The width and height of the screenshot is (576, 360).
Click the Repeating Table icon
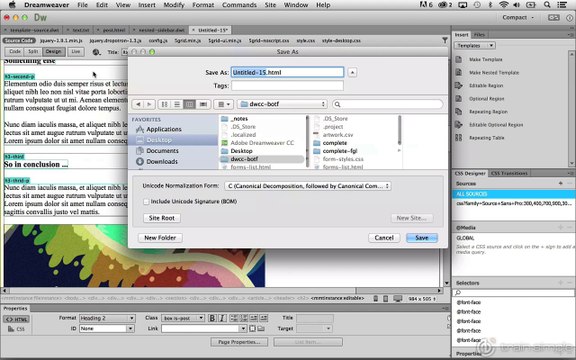click(x=459, y=138)
